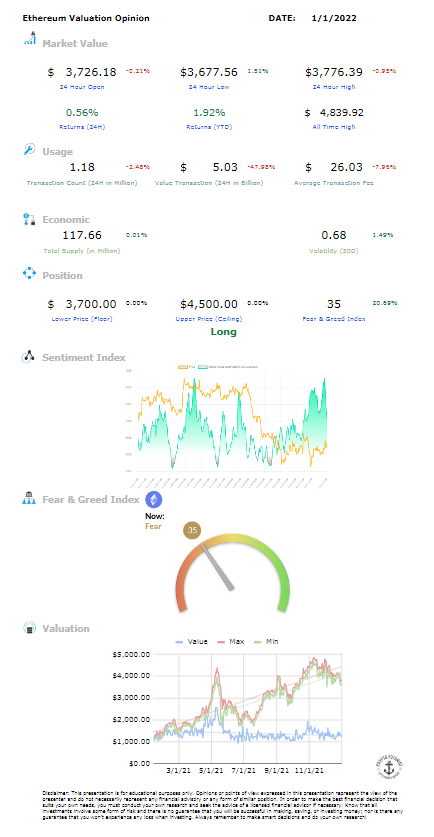Click the Sentiment Index icon

pos(28,357)
